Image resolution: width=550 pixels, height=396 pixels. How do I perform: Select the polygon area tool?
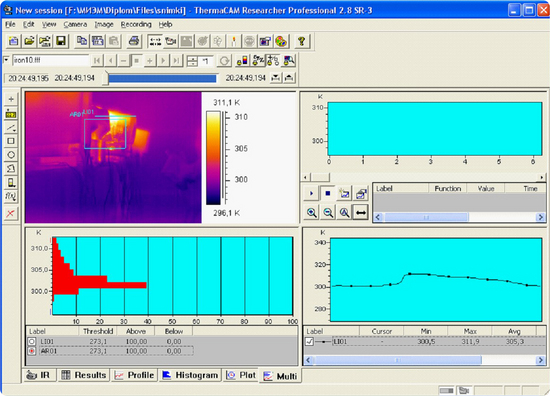(x=11, y=168)
